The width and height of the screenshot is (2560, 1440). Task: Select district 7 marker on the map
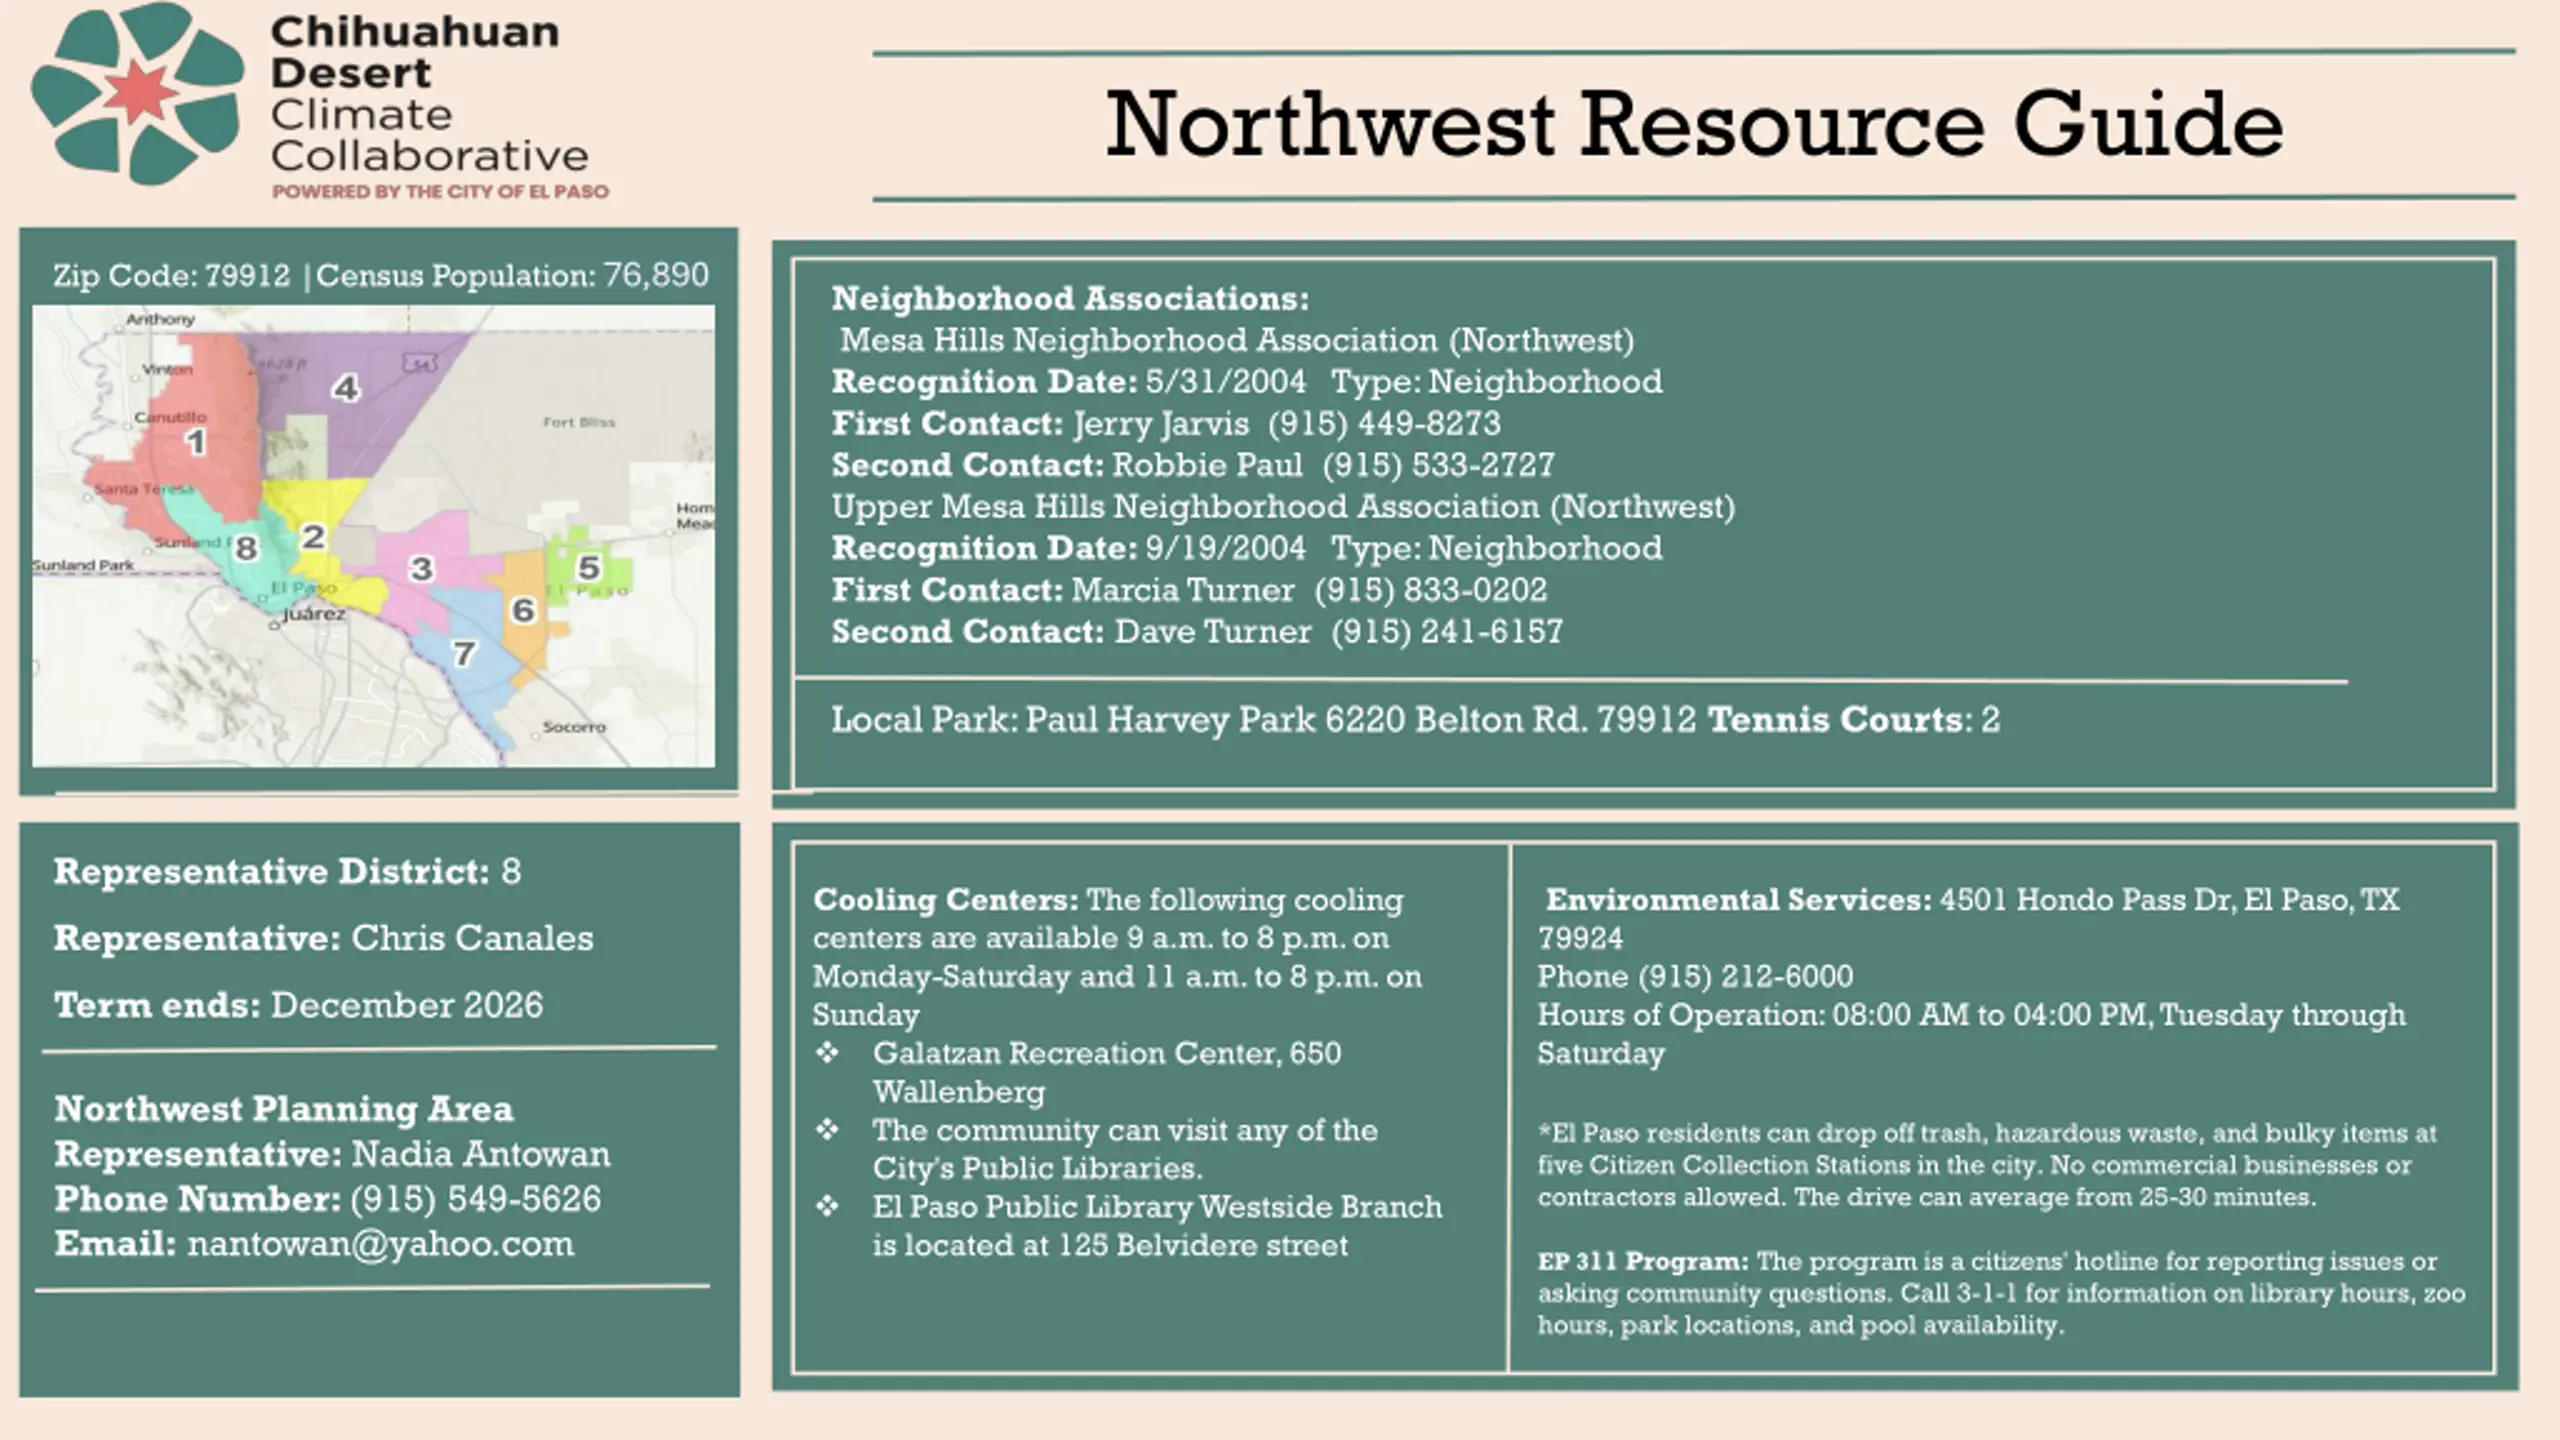462,654
